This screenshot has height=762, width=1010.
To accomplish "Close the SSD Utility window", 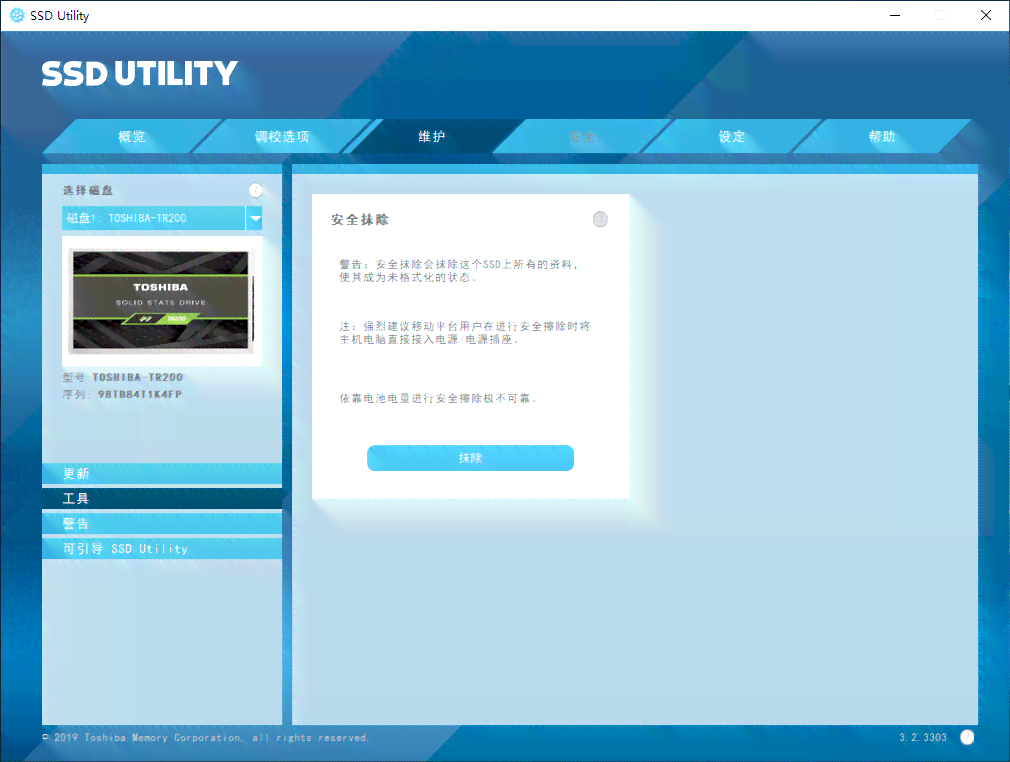I will coord(986,15).
